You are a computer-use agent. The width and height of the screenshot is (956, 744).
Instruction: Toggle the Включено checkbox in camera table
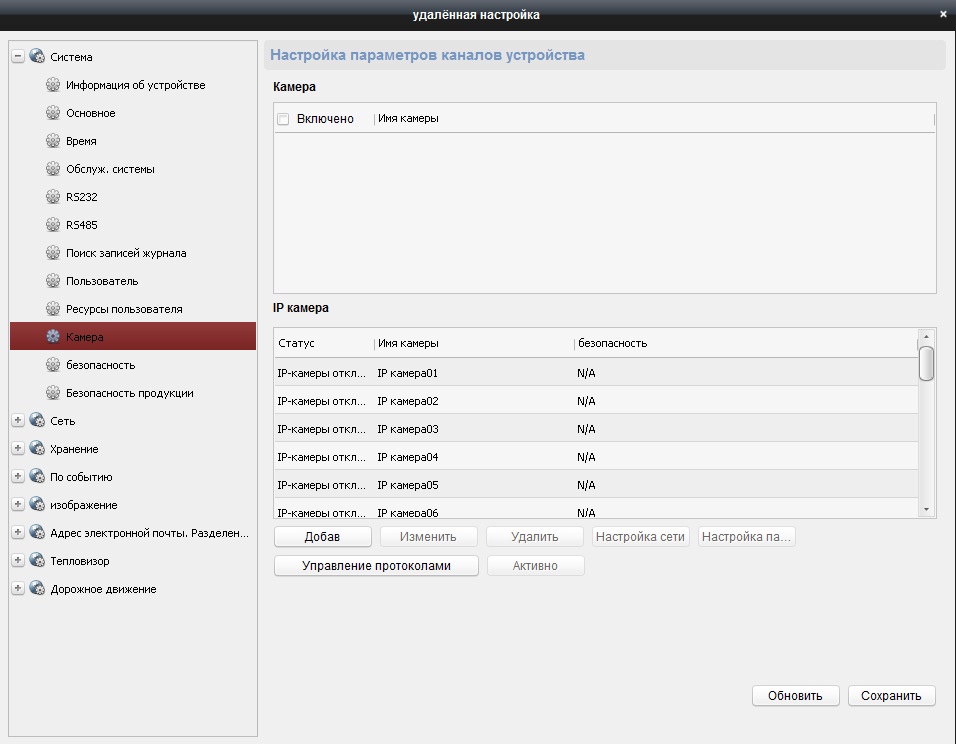click(x=283, y=119)
